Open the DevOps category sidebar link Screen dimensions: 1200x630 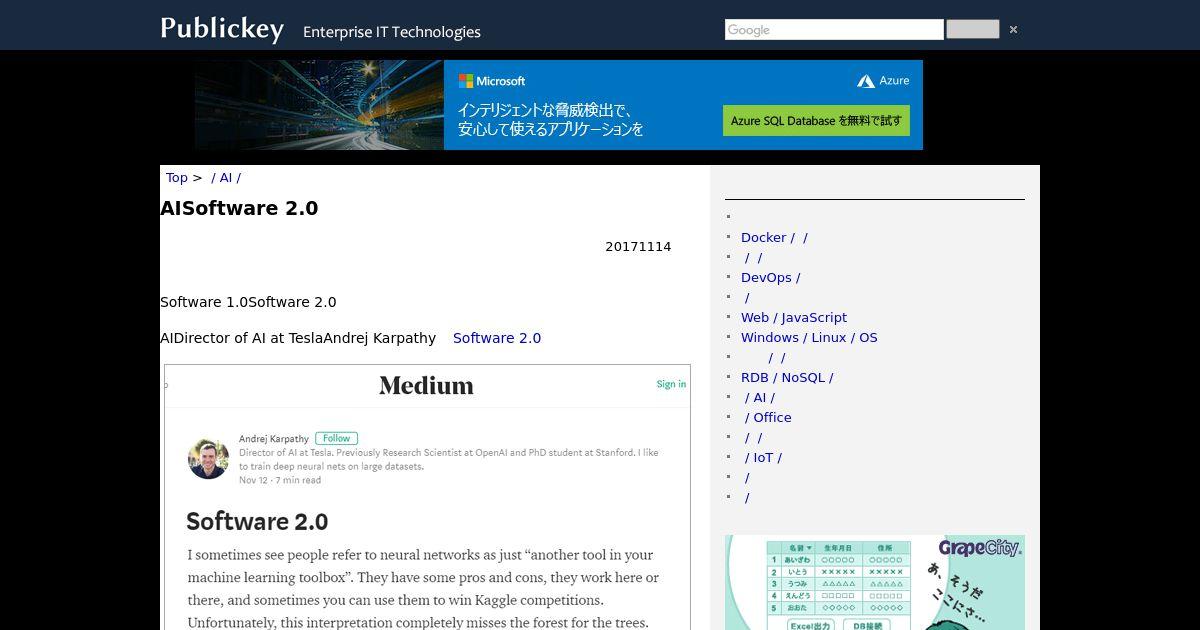[770, 278]
